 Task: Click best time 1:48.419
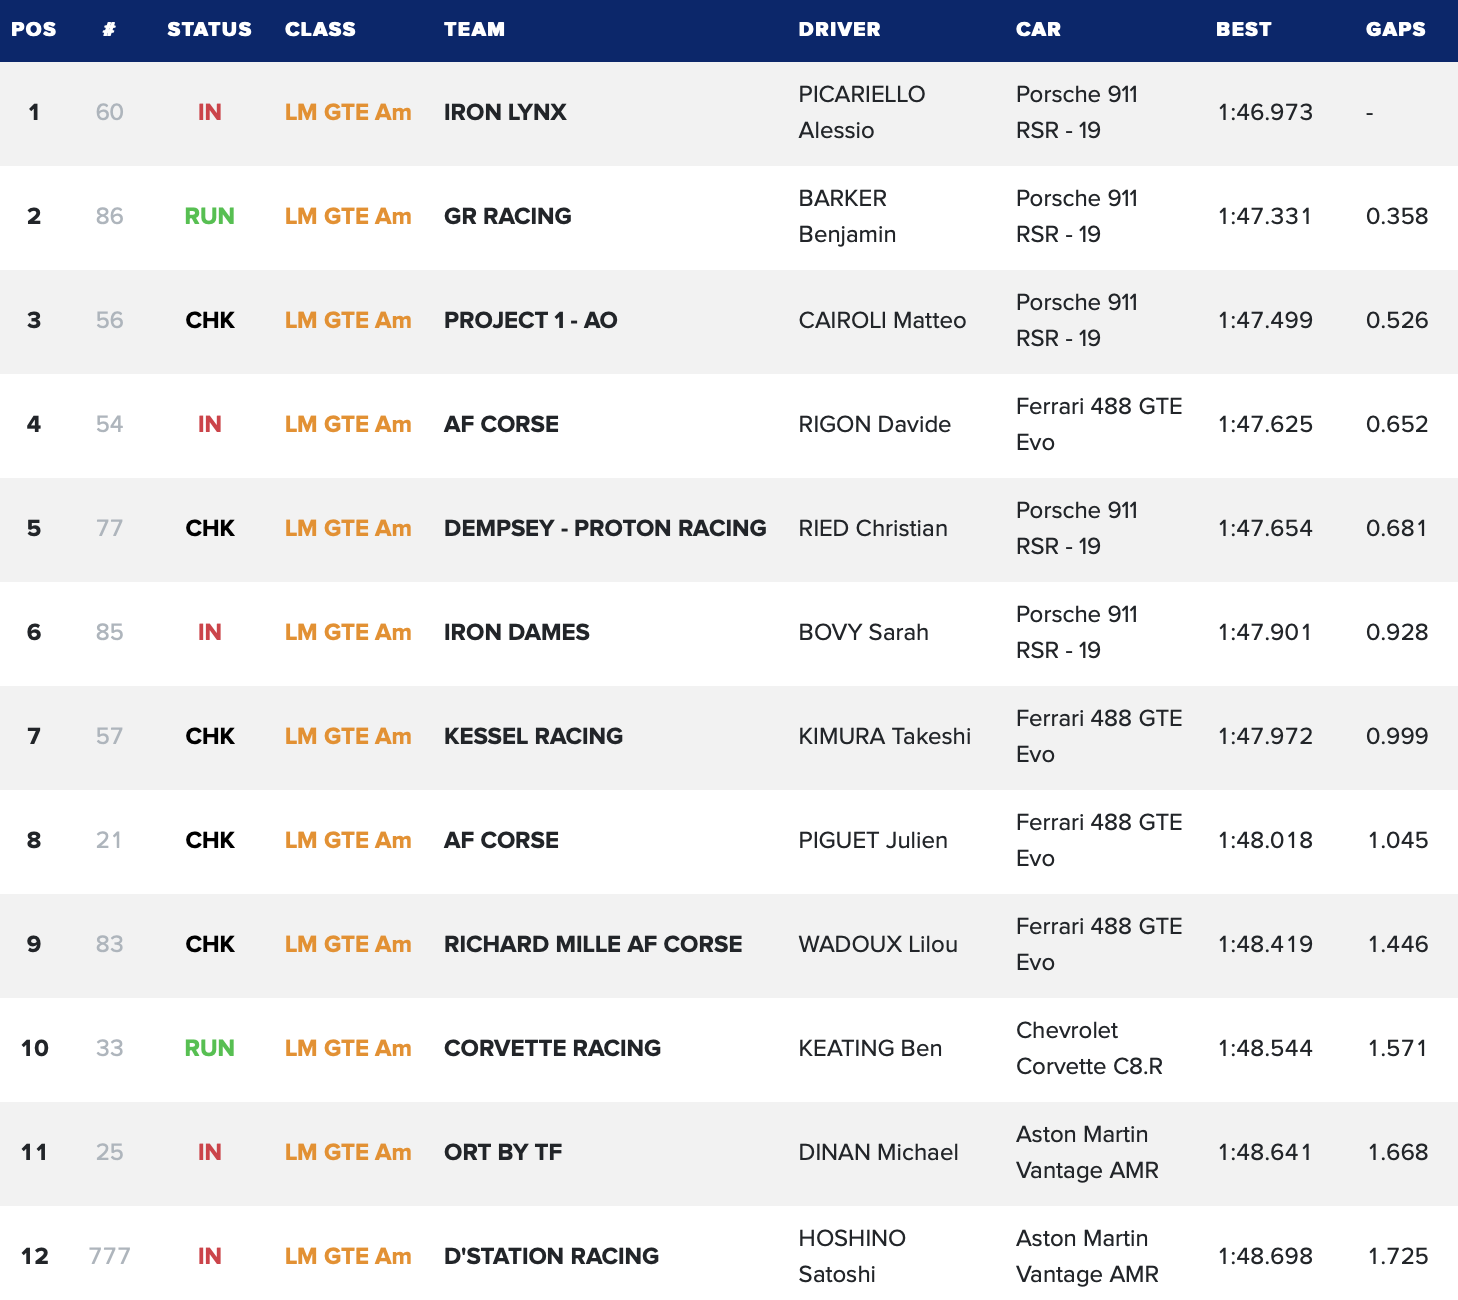1265,944
